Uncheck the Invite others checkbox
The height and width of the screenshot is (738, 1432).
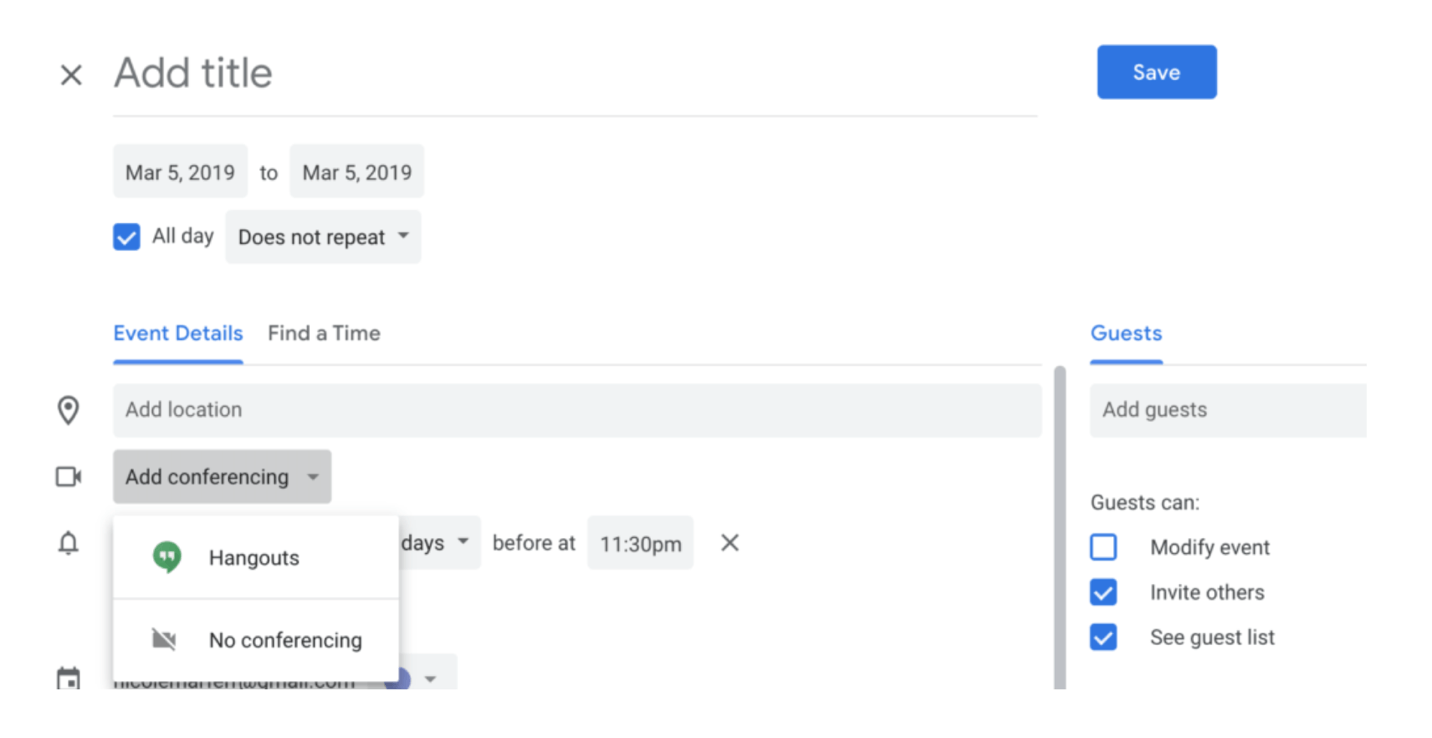(x=1103, y=592)
